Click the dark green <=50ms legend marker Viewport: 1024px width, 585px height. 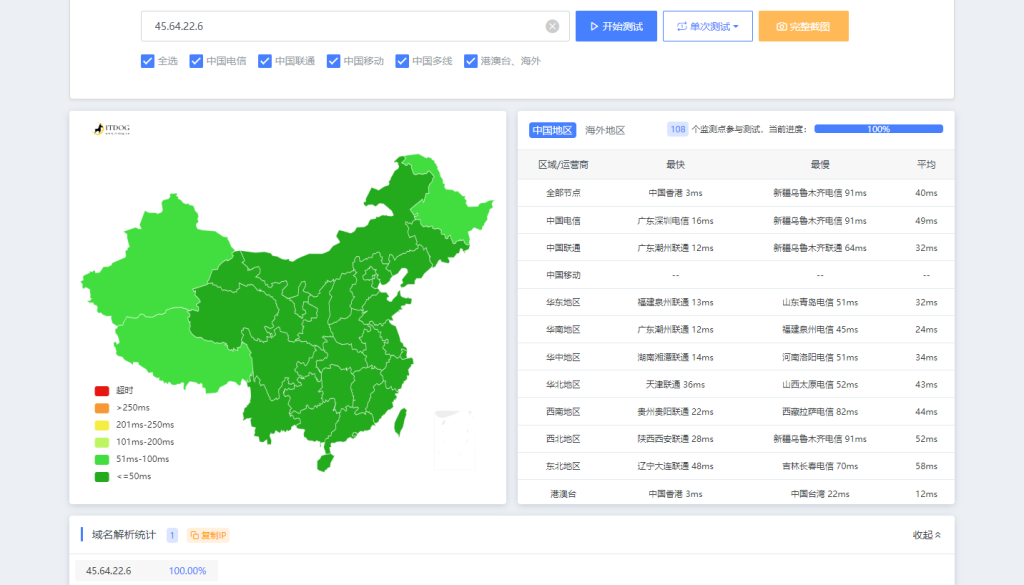pos(102,476)
